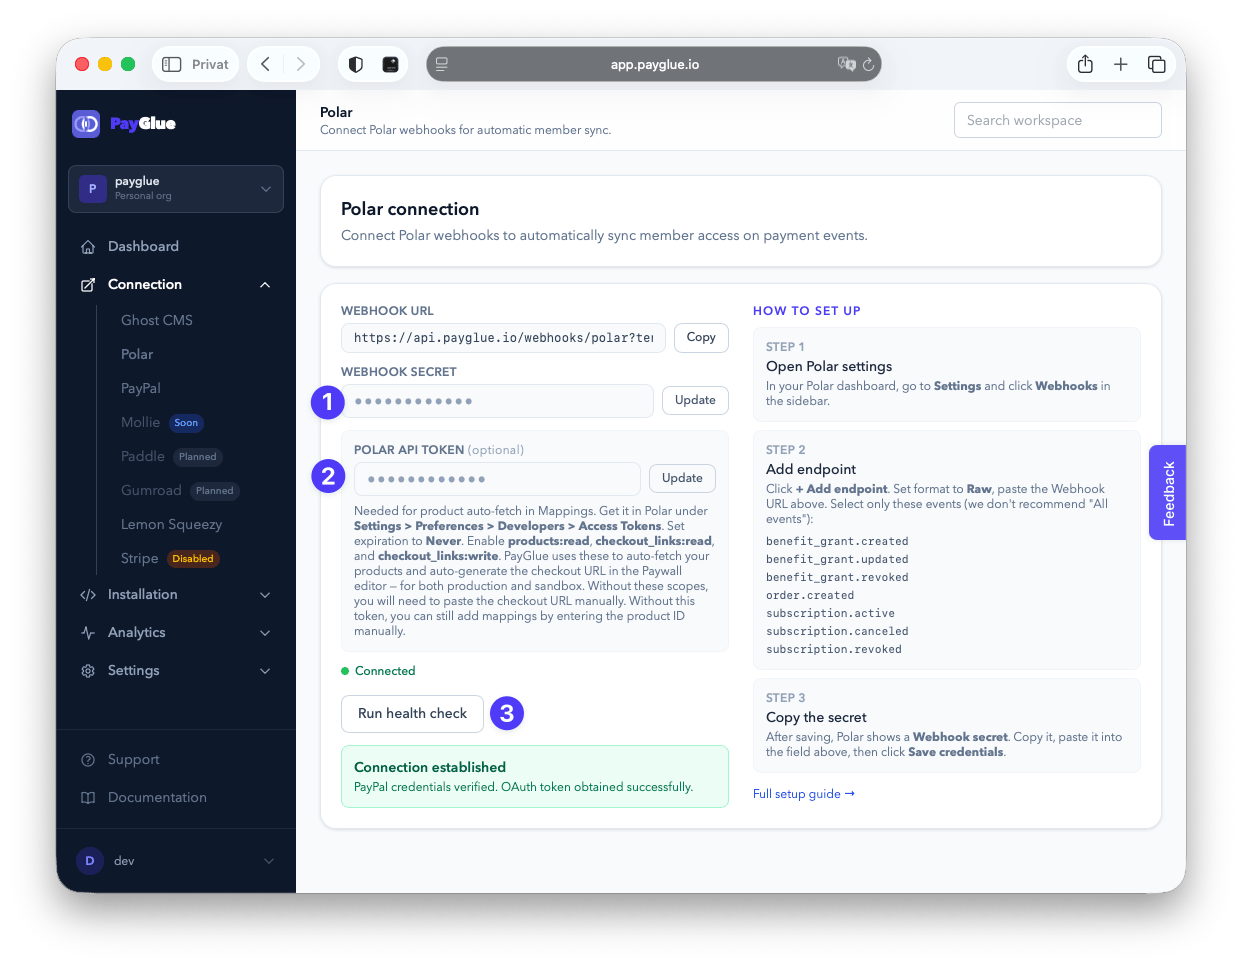
Task: Click the subscription.active event text
Action: (x=830, y=614)
